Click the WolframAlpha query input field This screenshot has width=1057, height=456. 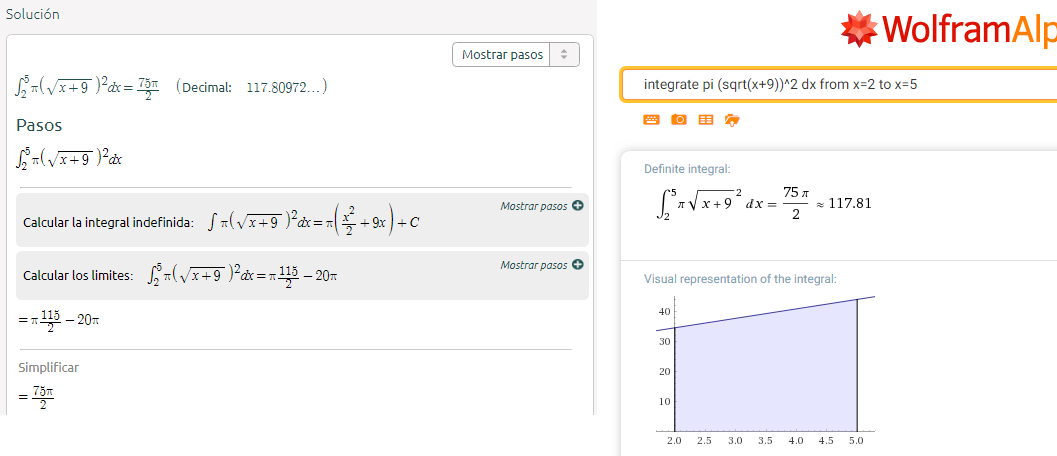pos(838,85)
